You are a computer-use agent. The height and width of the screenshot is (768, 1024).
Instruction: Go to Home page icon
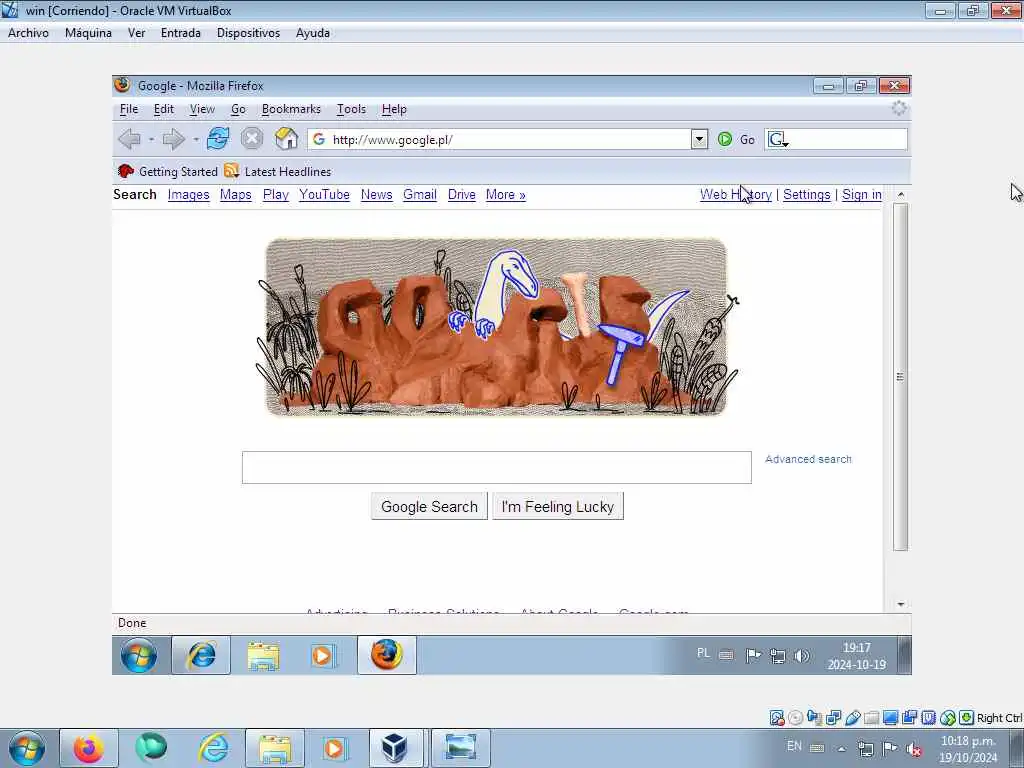286,138
